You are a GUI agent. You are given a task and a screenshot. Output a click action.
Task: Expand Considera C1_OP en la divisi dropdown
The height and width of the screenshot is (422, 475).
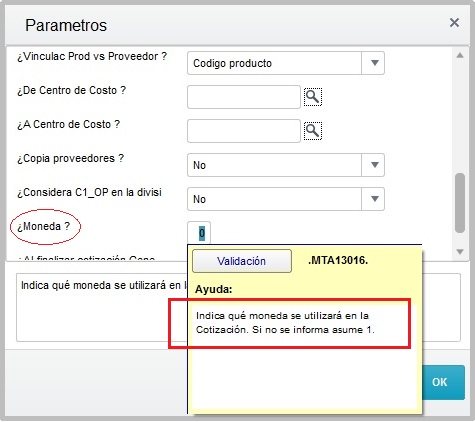374,199
